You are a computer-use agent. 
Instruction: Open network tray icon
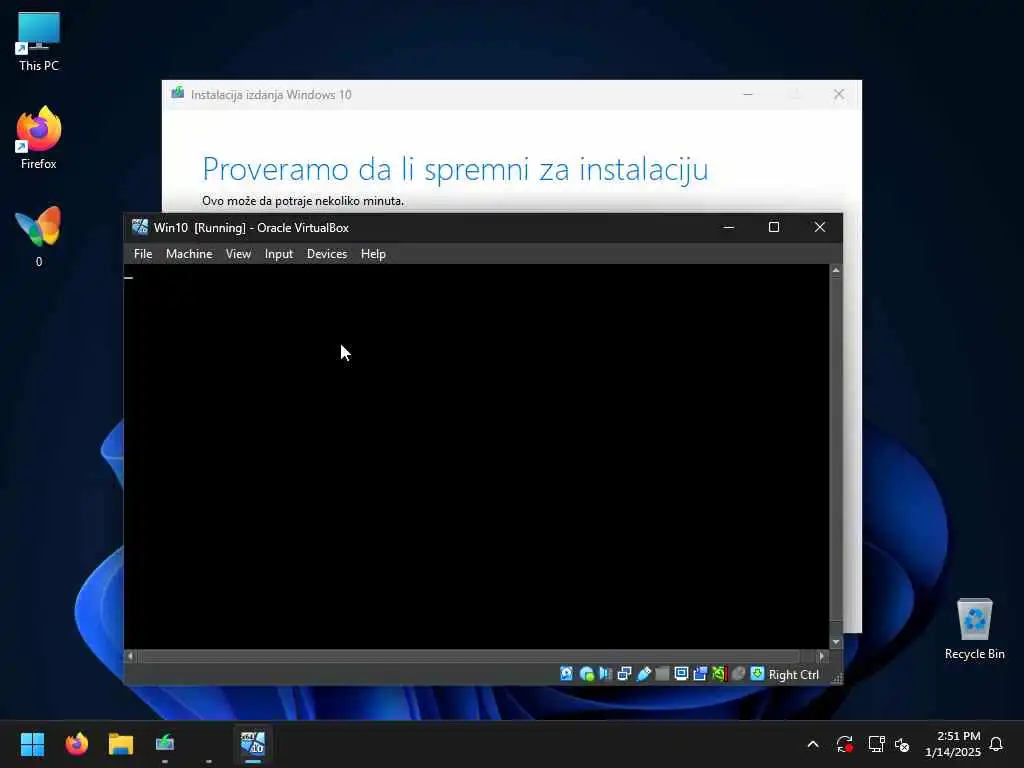pyautogui.click(x=876, y=744)
